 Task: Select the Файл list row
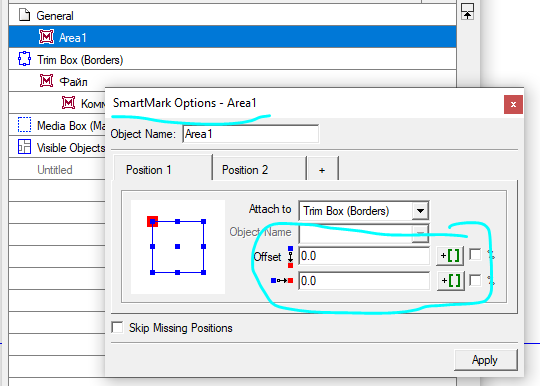pyautogui.click(x=232, y=81)
